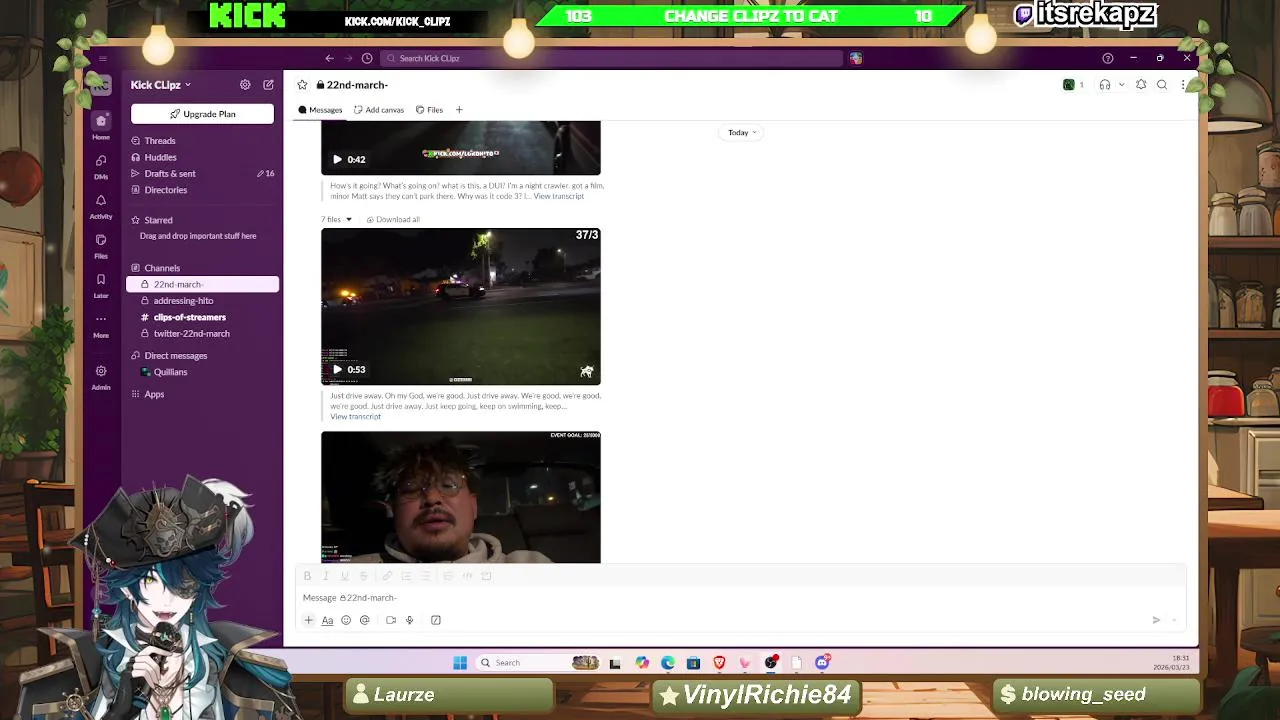Open channel notification bell settings

point(1141,85)
